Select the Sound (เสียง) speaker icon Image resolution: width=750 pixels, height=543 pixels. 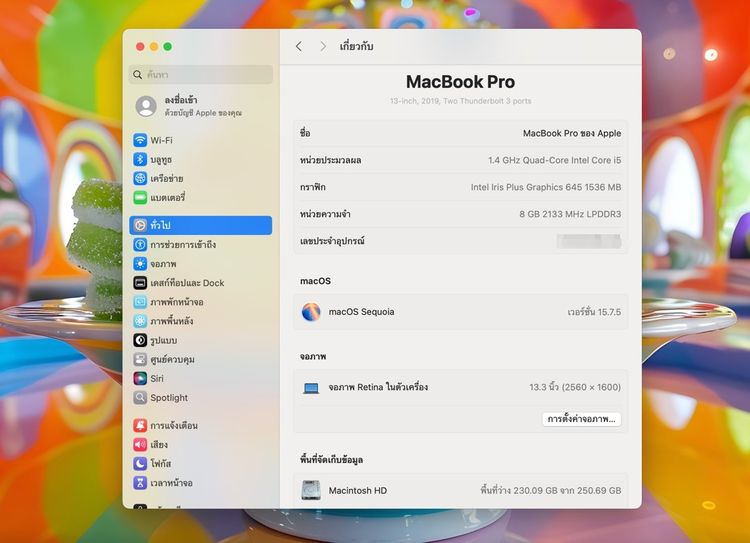140,444
